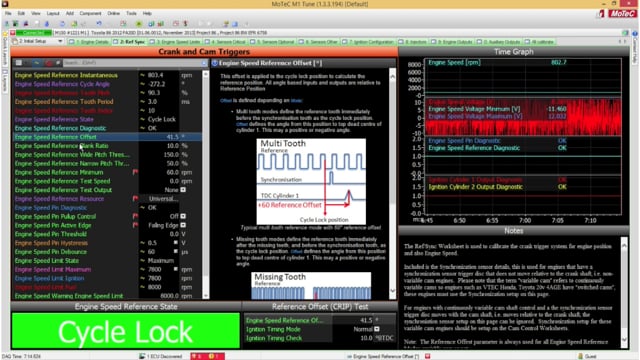Select Engine Speed Reference Instantaneous row
The width and height of the screenshot is (640, 360).
[x=107, y=75]
